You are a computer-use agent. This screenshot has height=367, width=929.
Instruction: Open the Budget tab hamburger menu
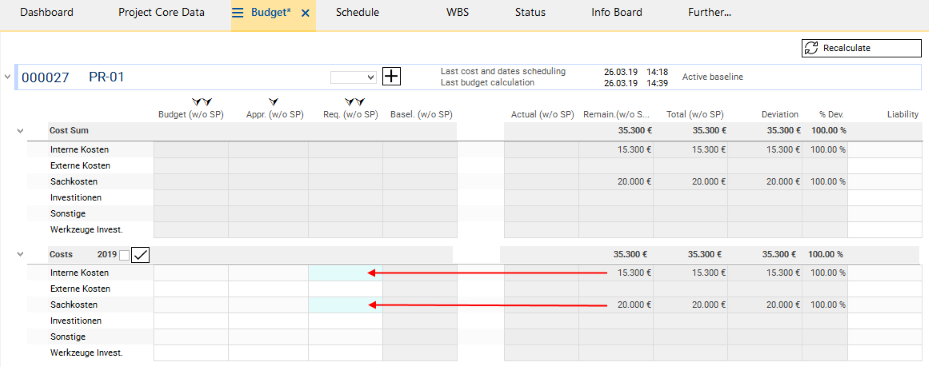click(x=238, y=12)
